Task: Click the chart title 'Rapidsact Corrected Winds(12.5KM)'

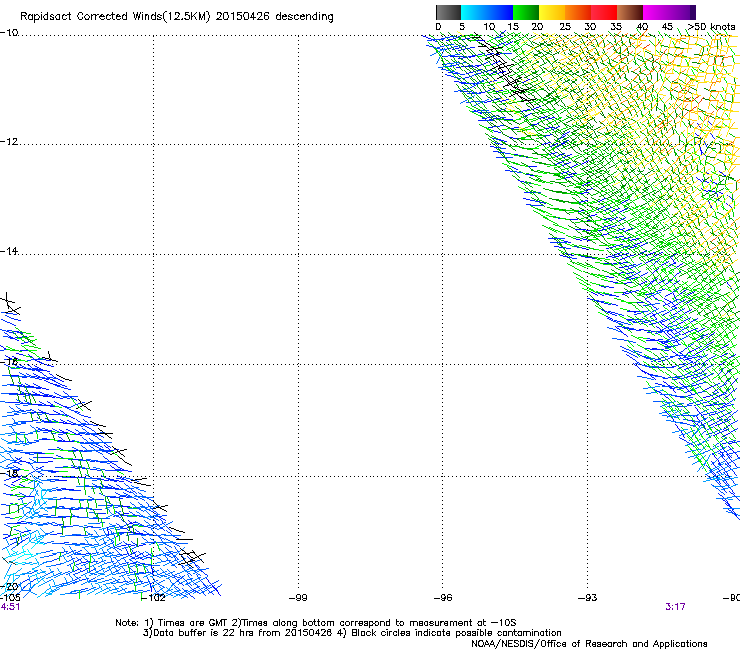Action: point(115,17)
